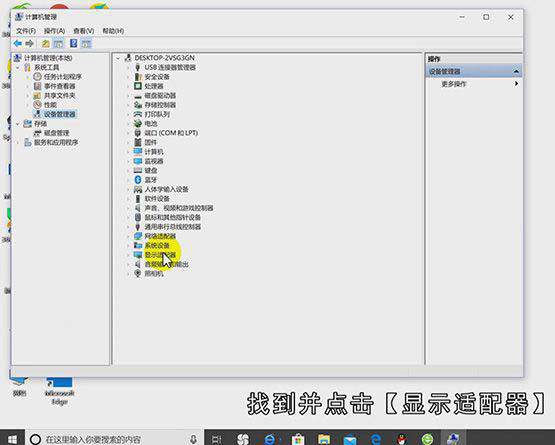The width and height of the screenshot is (555, 445).
Task: Select 设备管理器 in left tree
Action: coord(59,114)
